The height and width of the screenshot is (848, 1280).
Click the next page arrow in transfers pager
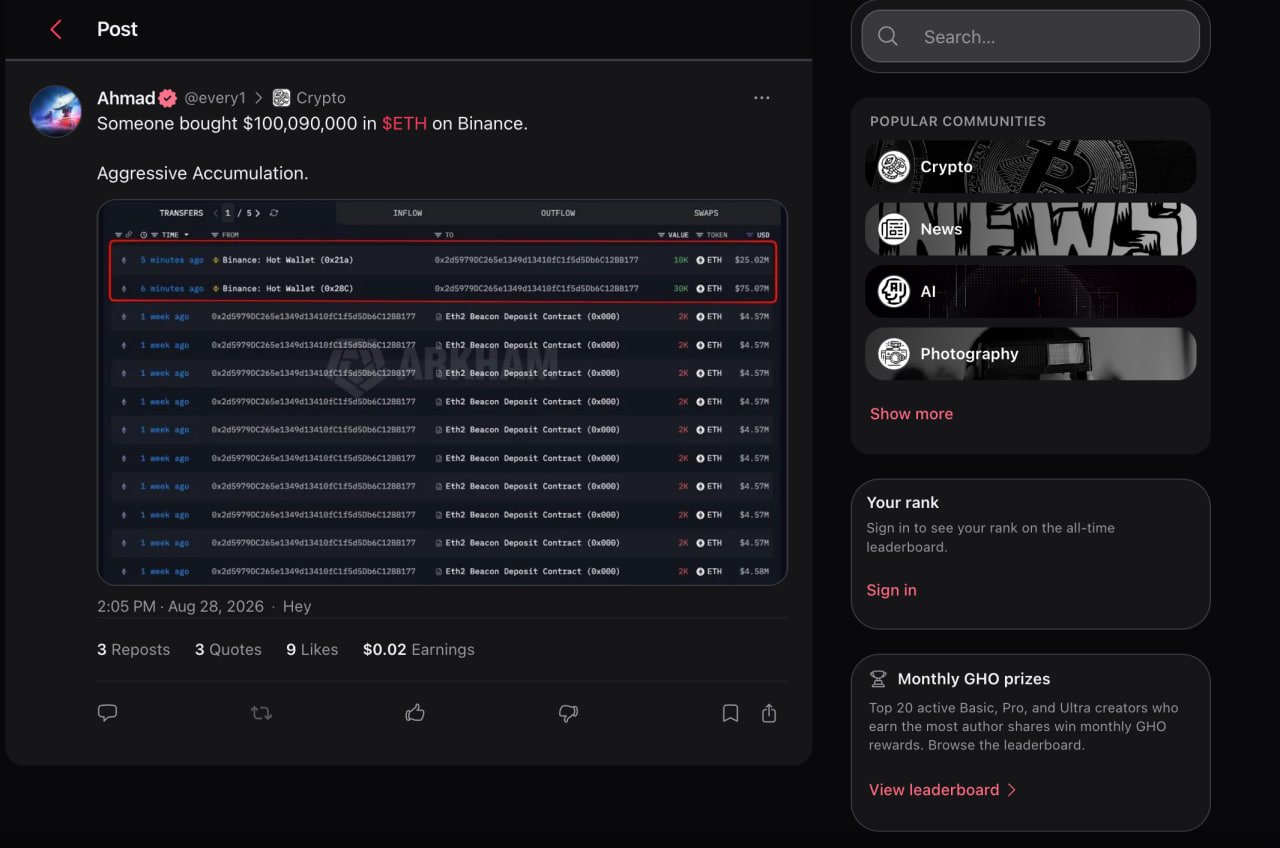coord(259,213)
